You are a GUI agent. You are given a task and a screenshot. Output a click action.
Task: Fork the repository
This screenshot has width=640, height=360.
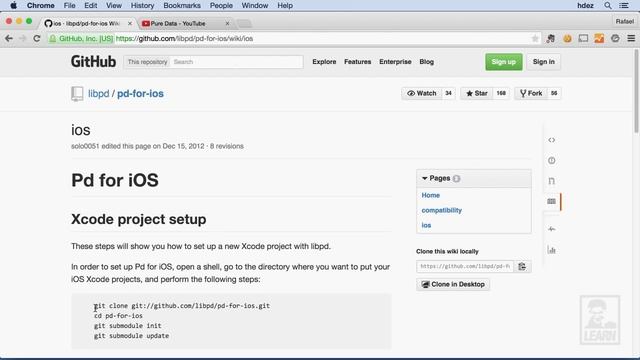click(x=531, y=93)
